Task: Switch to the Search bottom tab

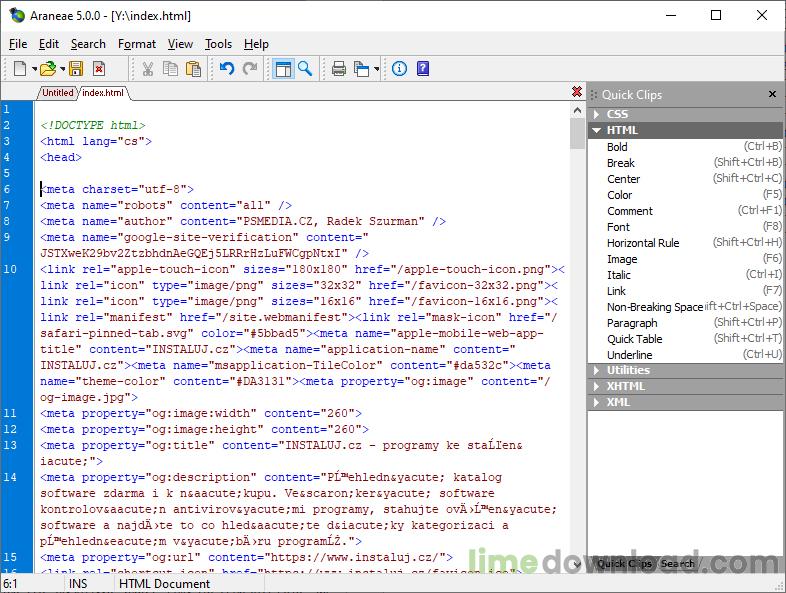Action: tap(678, 564)
